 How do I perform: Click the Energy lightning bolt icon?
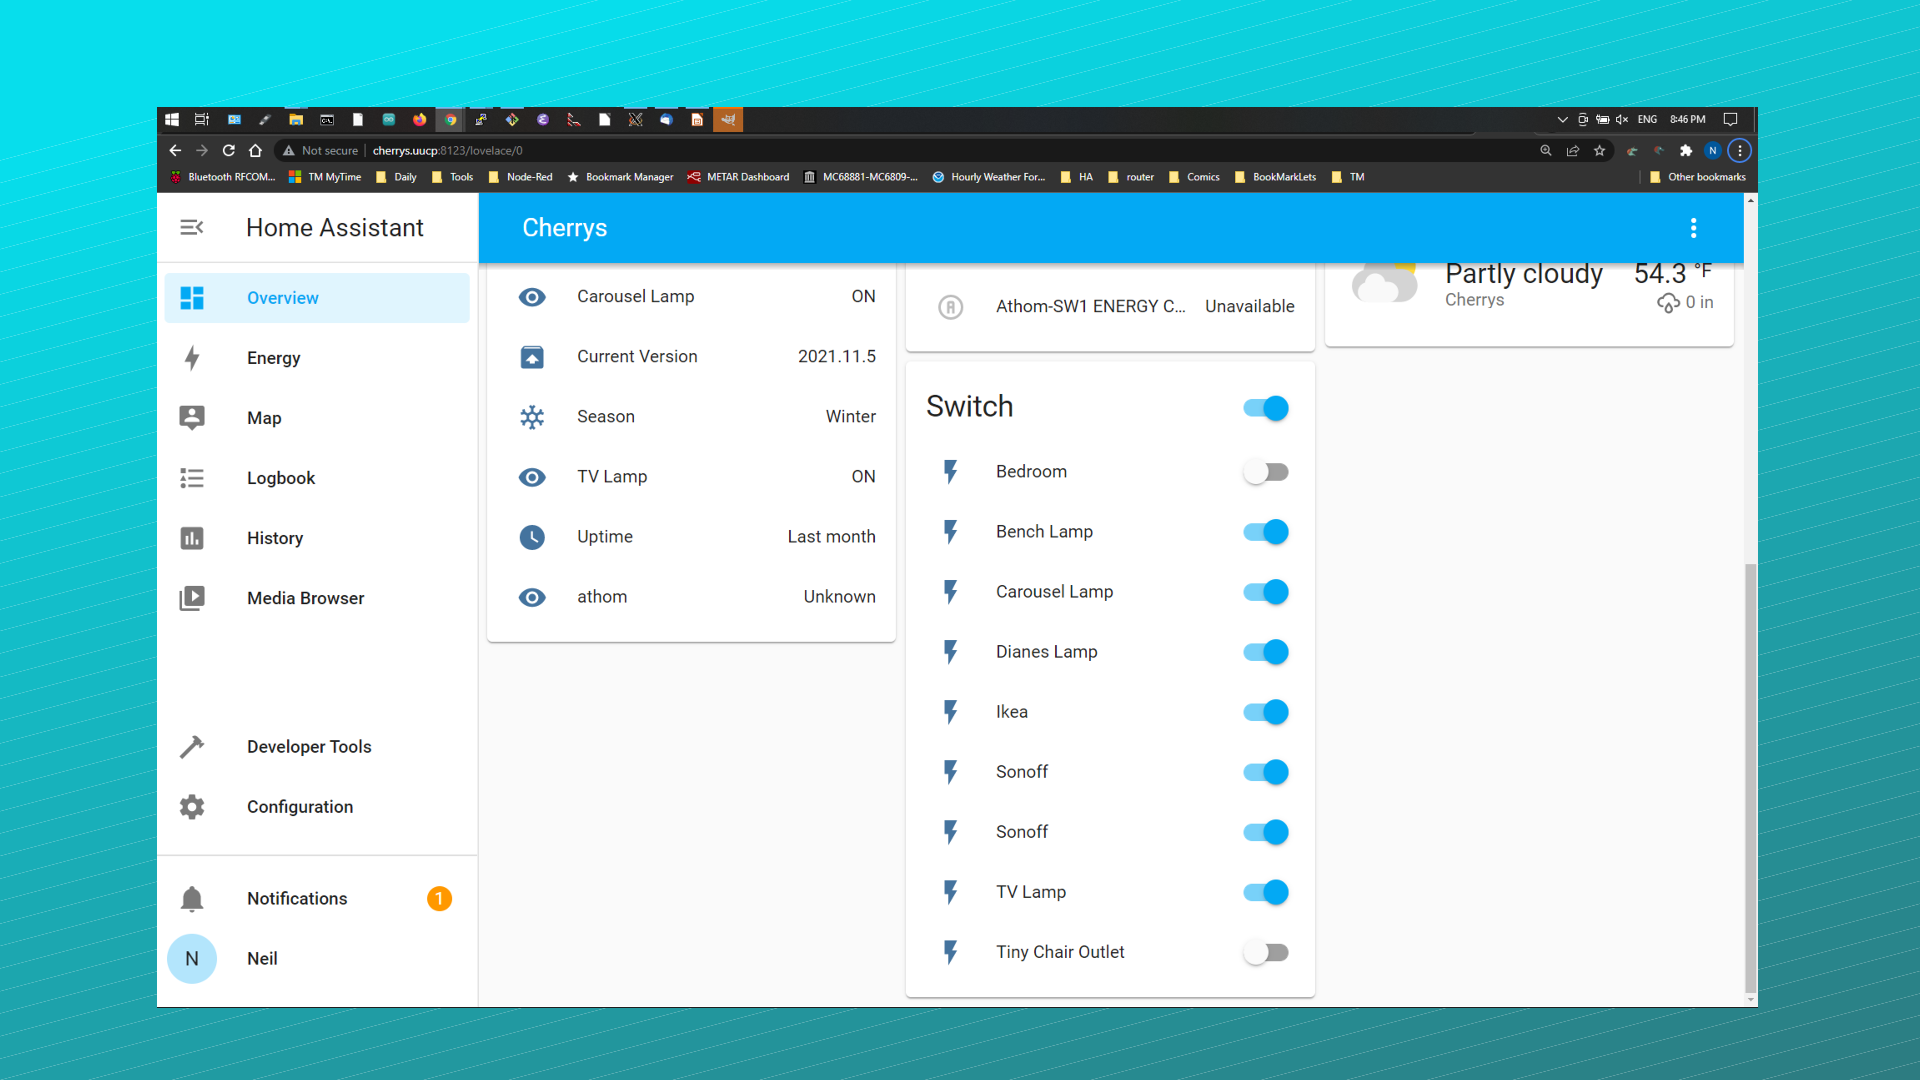192,358
